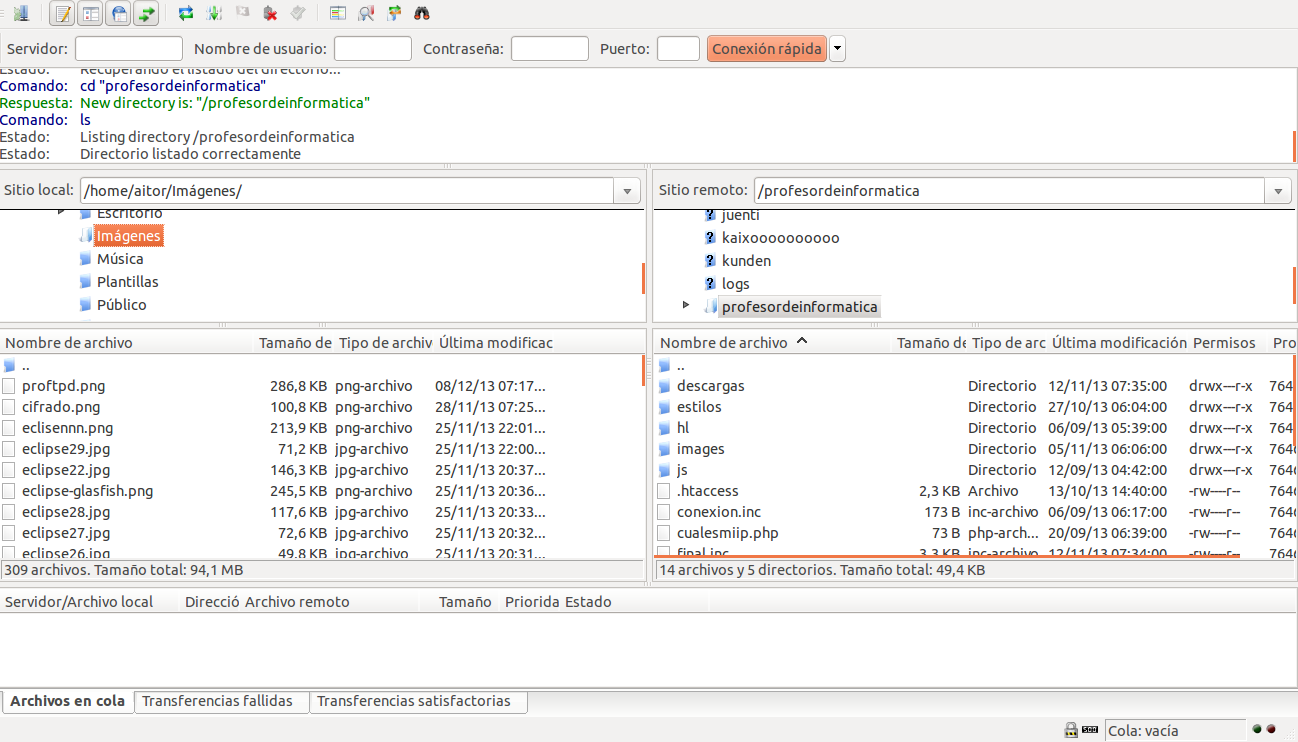Click the Servidor input field
Screen dimensions: 1298x742
pyautogui.click(x=128, y=49)
